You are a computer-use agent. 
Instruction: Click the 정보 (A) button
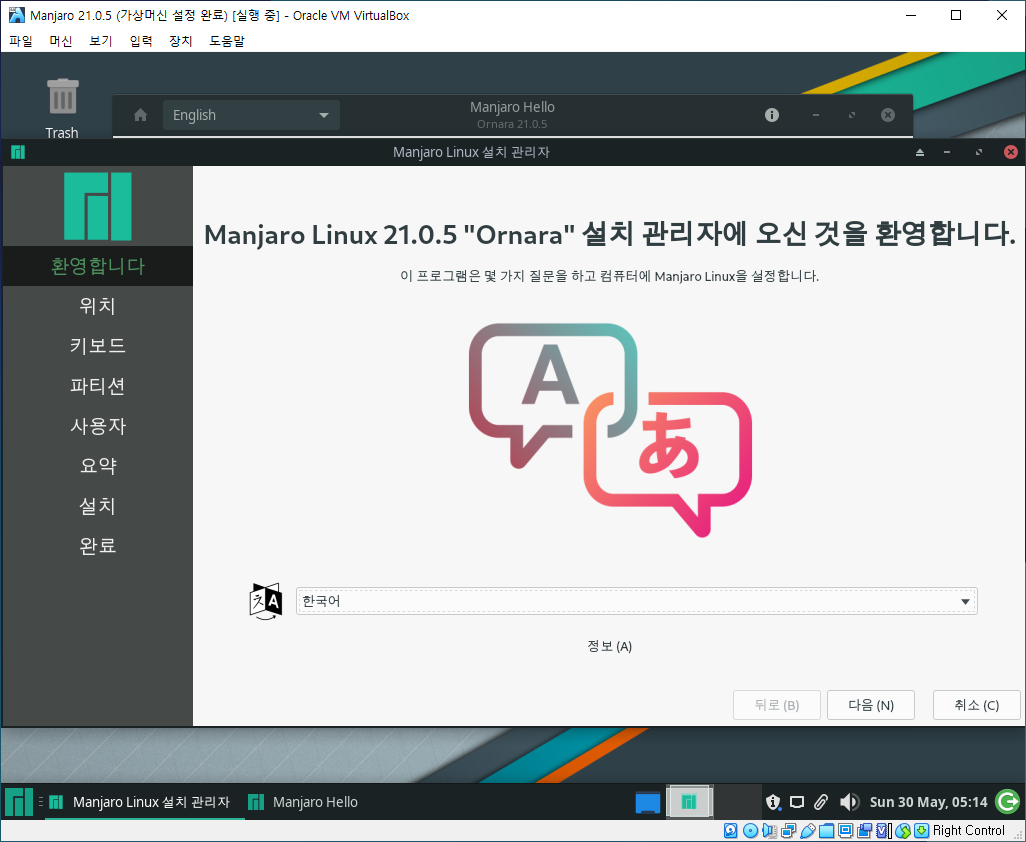point(609,646)
